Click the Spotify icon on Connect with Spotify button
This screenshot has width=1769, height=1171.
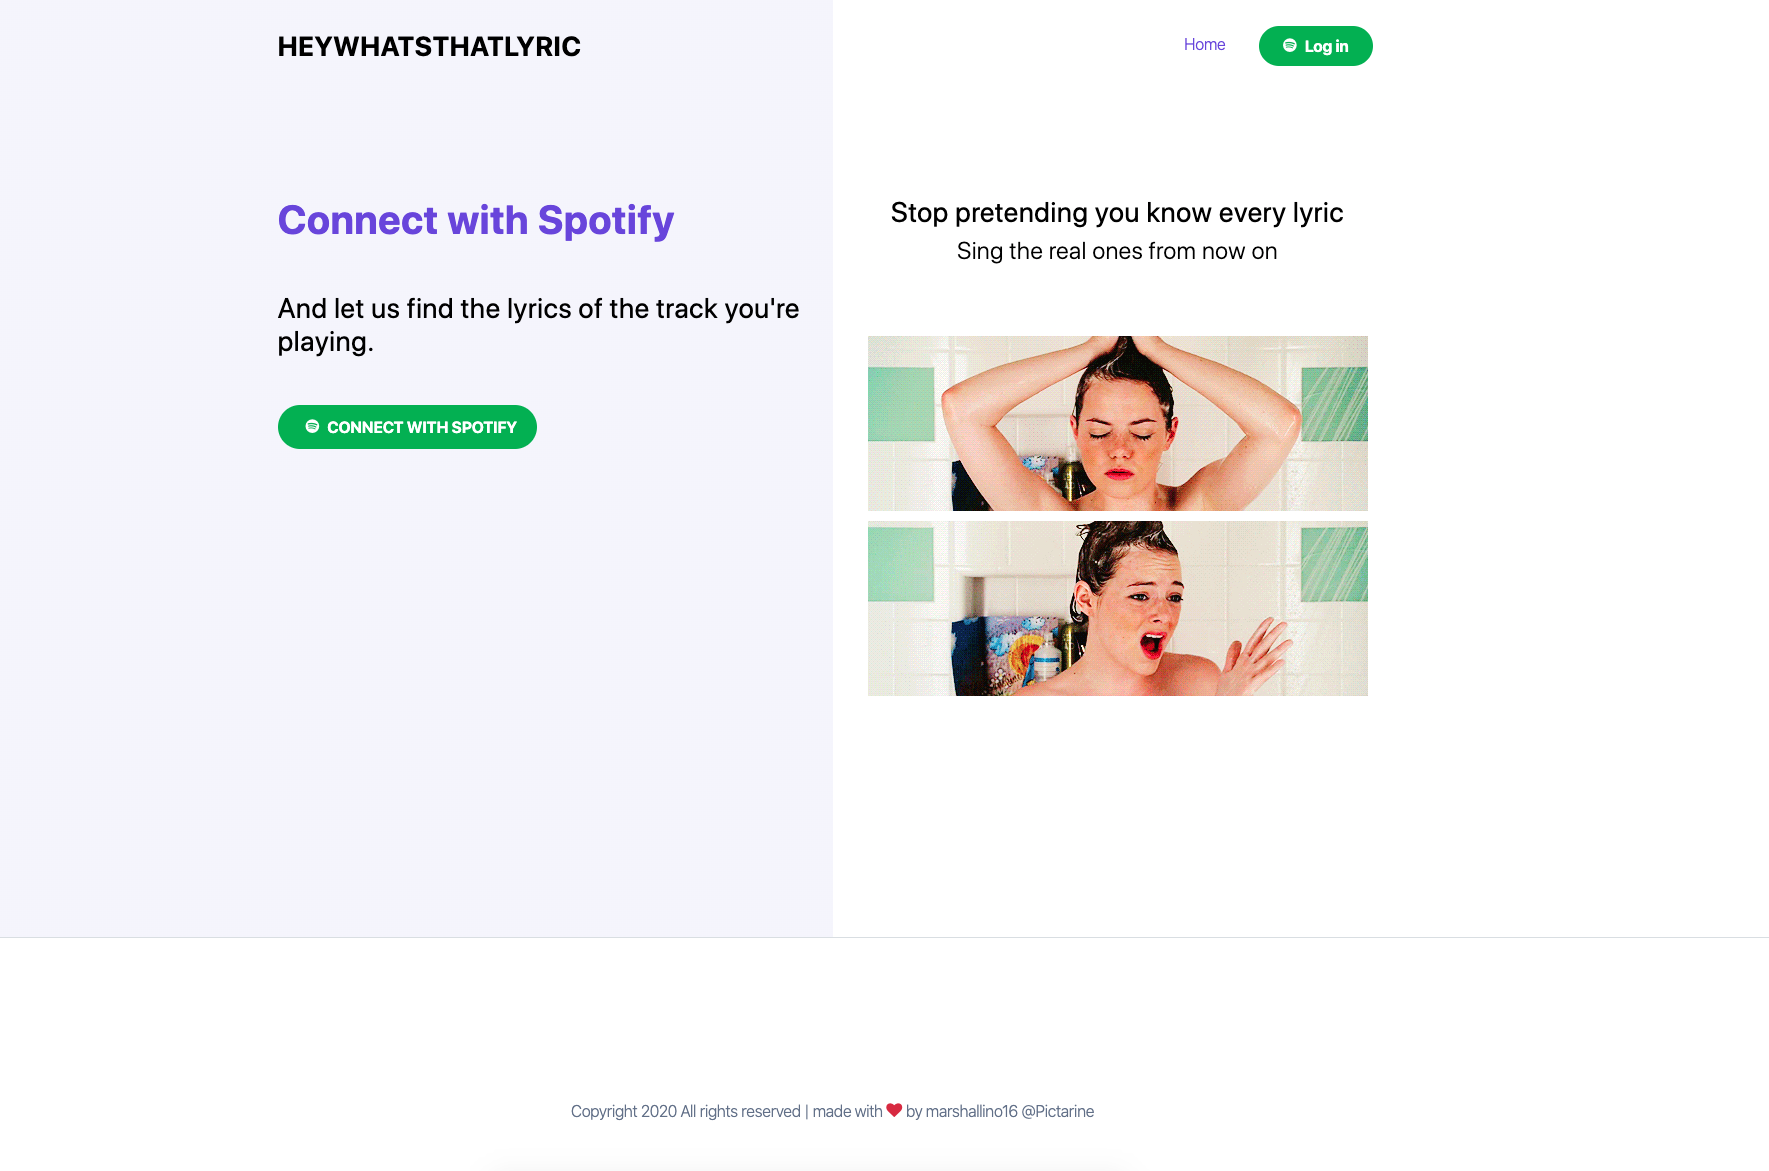pos(313,426)
